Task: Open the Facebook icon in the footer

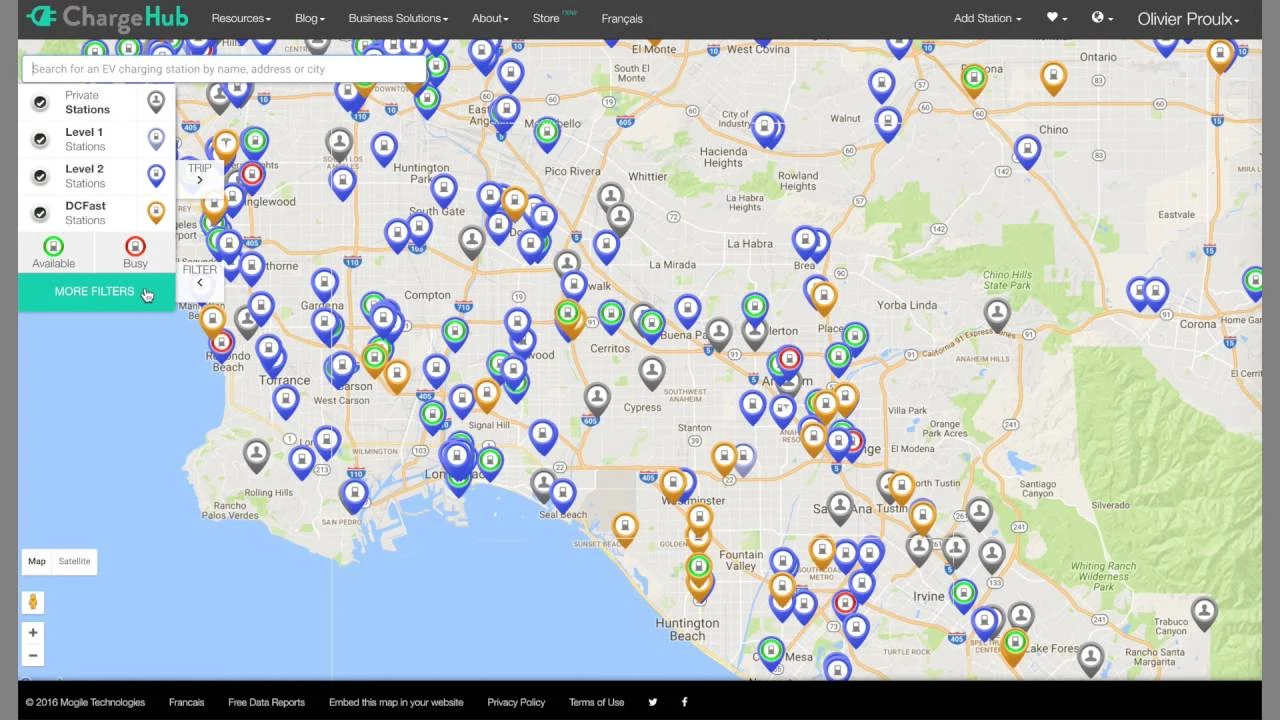Action: [685, 702]
